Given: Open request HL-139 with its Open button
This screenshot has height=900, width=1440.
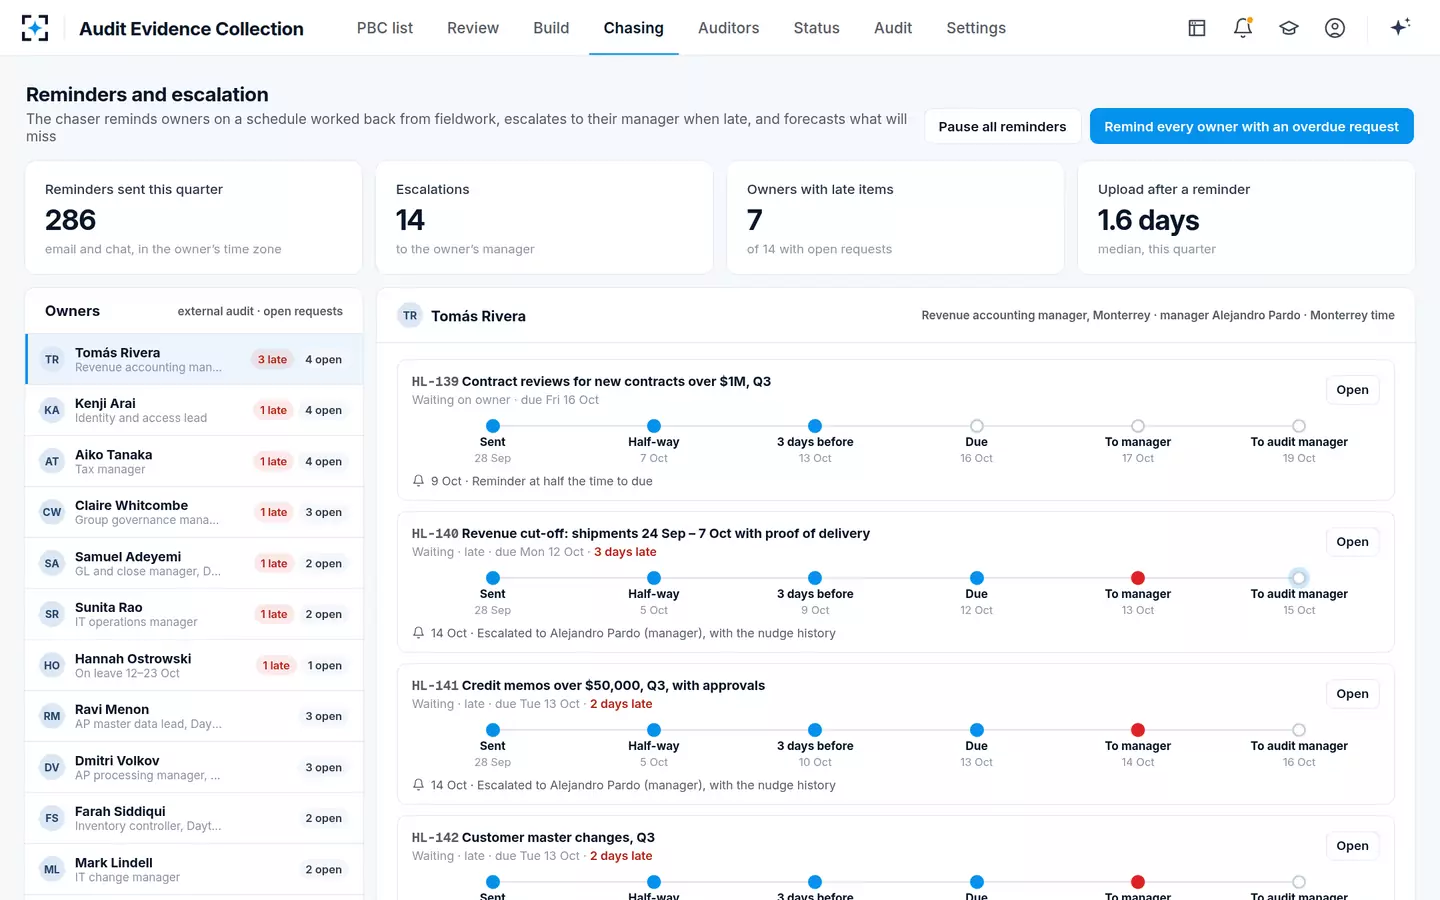Looking at the screenshot, I should [x=1352, y=390].
